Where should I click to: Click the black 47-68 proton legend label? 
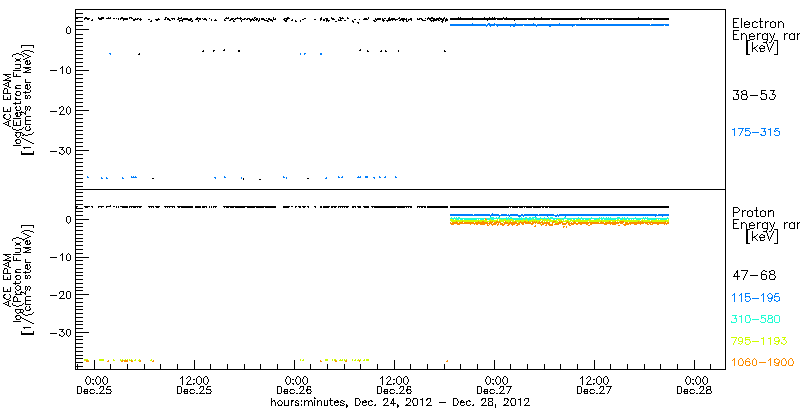pos(754,276)
